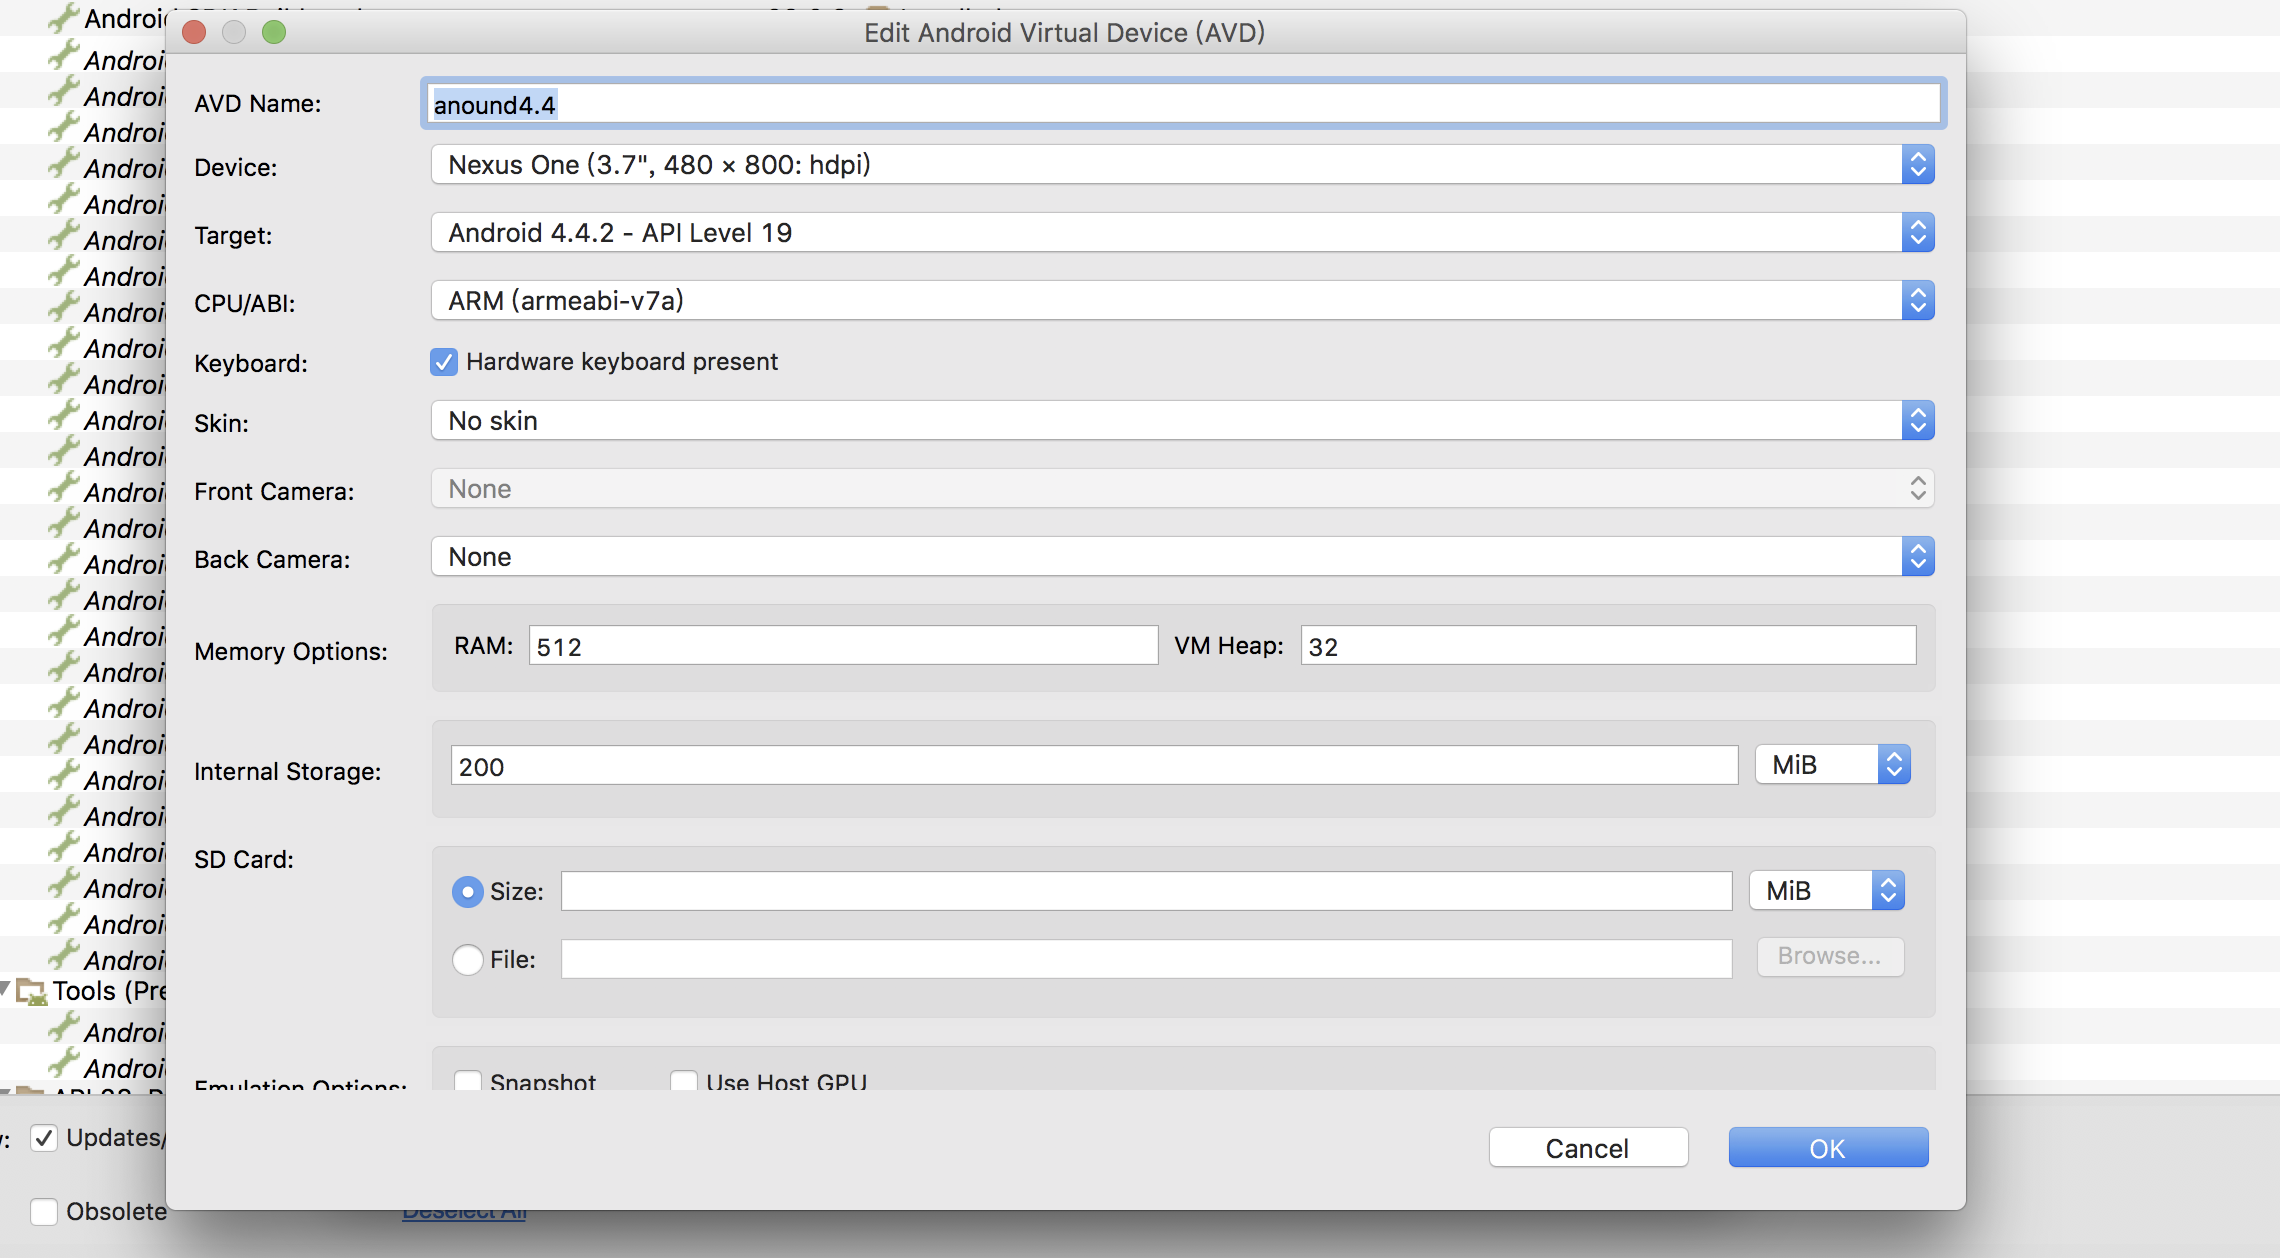Screen dimensions: 2280x1258
Task: Open the Device dropdown showing Nexus One
Action: [x=1183, y=165]
